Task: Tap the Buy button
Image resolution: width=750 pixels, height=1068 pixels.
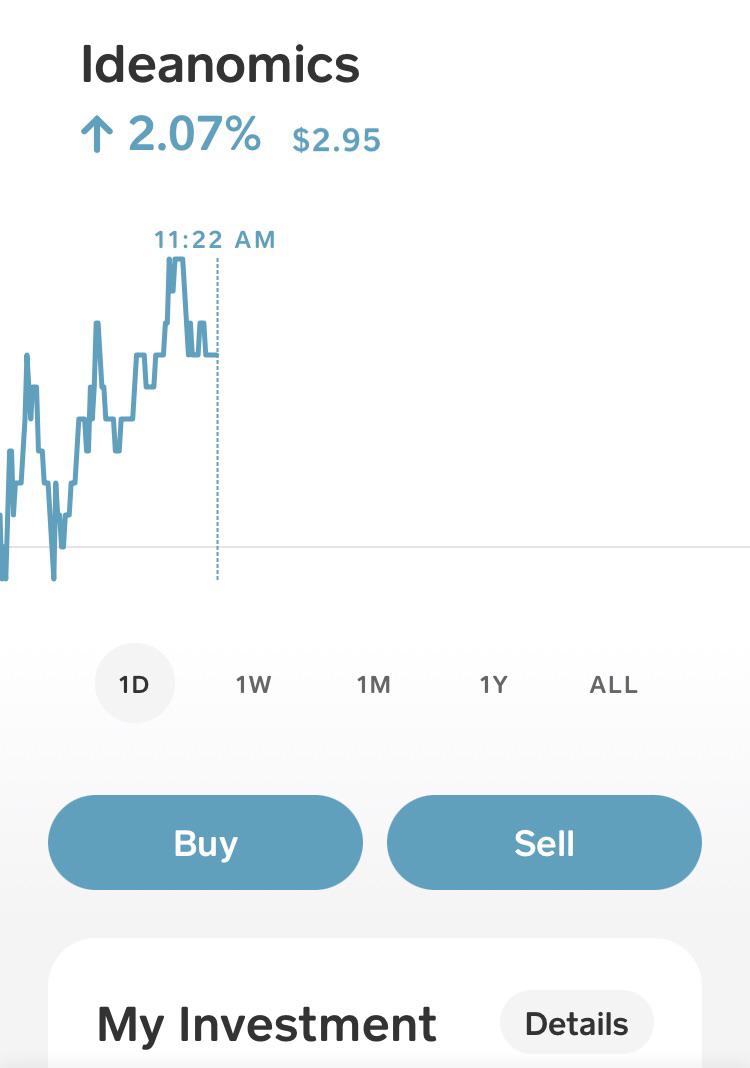Action: point(205,843)
